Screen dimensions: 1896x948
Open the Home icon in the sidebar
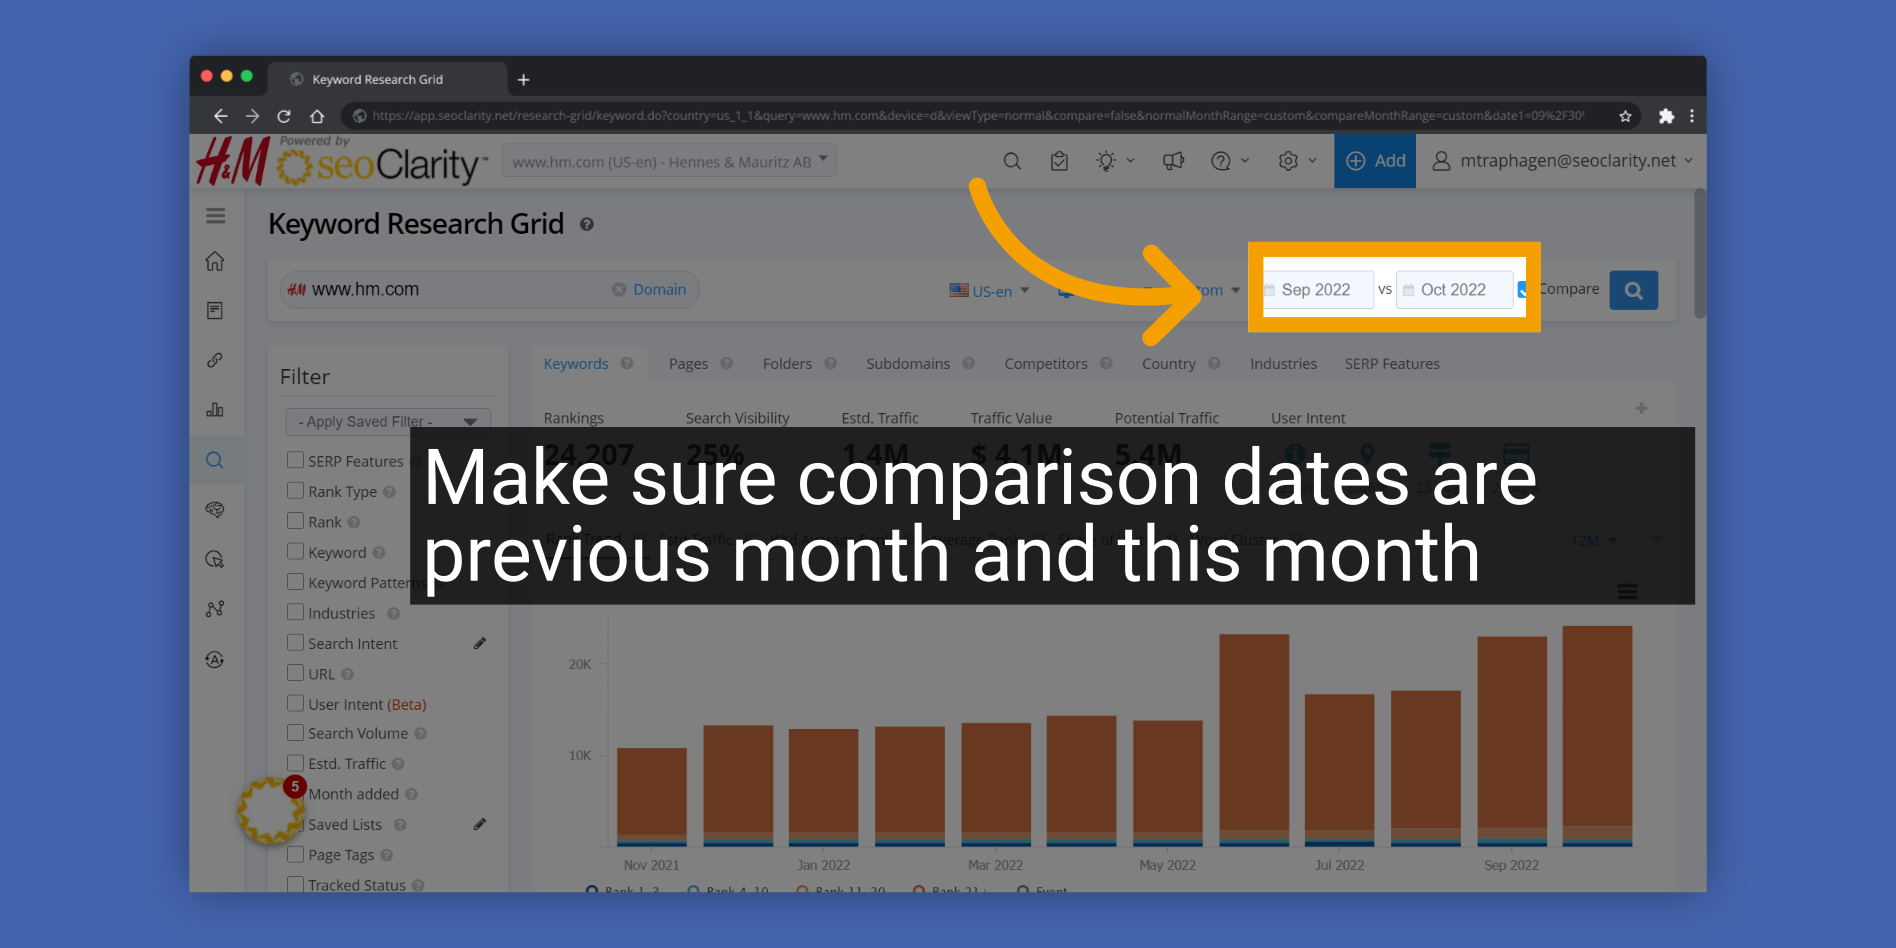pos(215,261)
